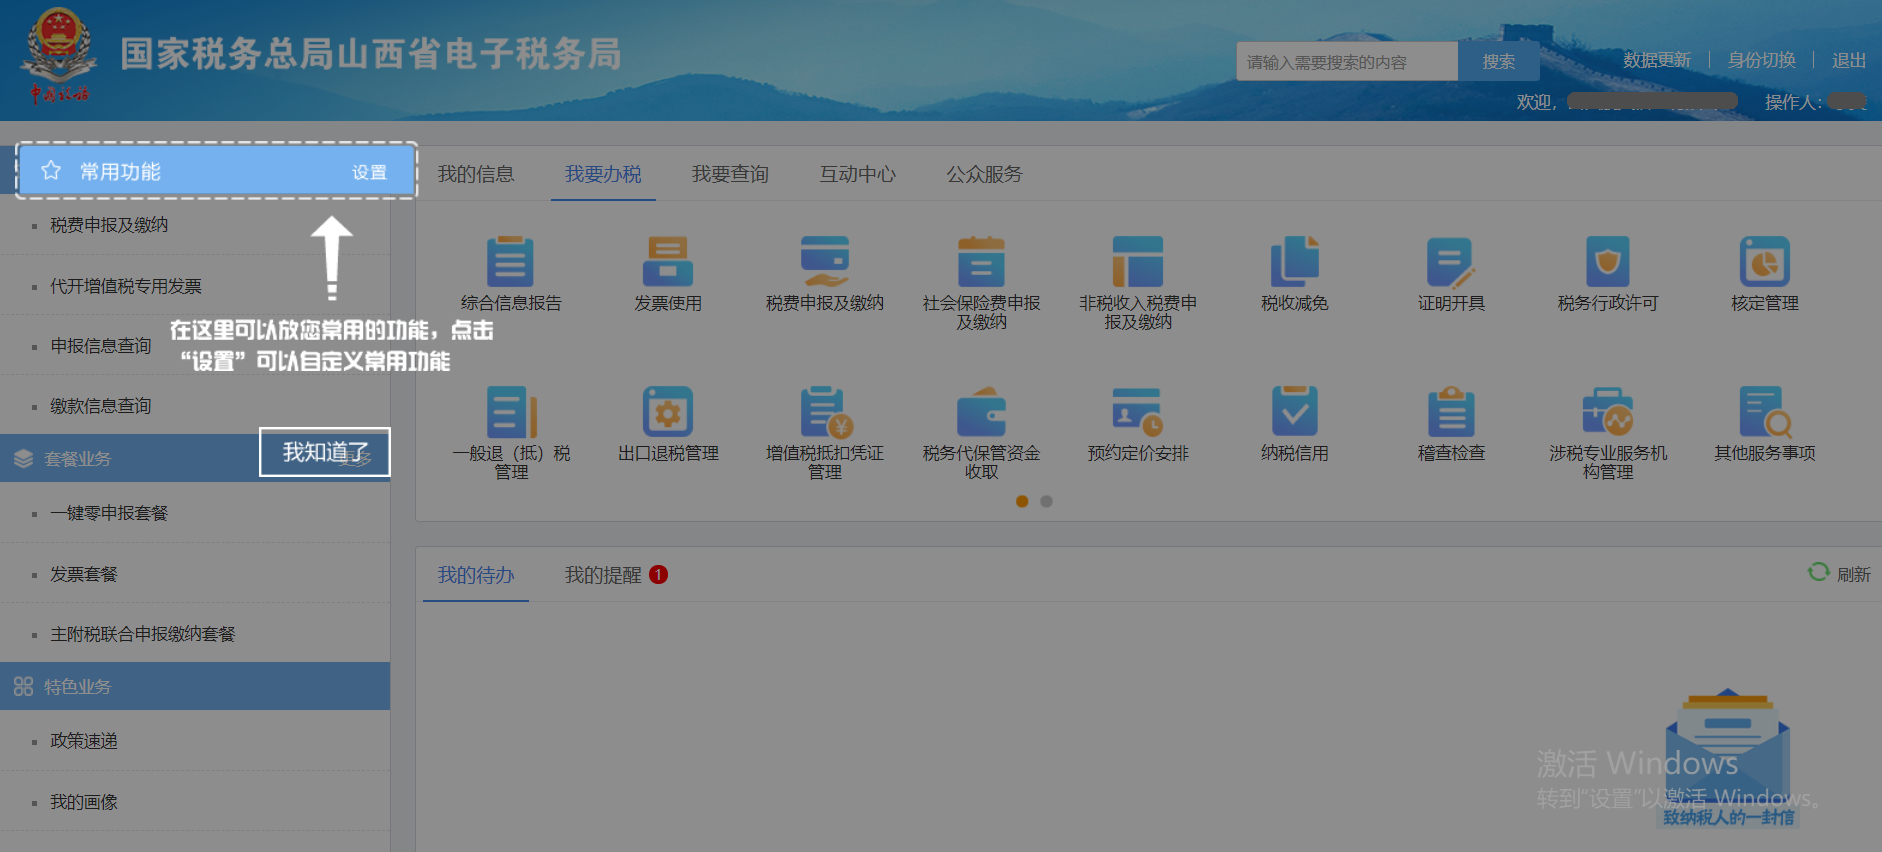Switch to 我的信息 tab
The image size is (1882, 852).
476,174
